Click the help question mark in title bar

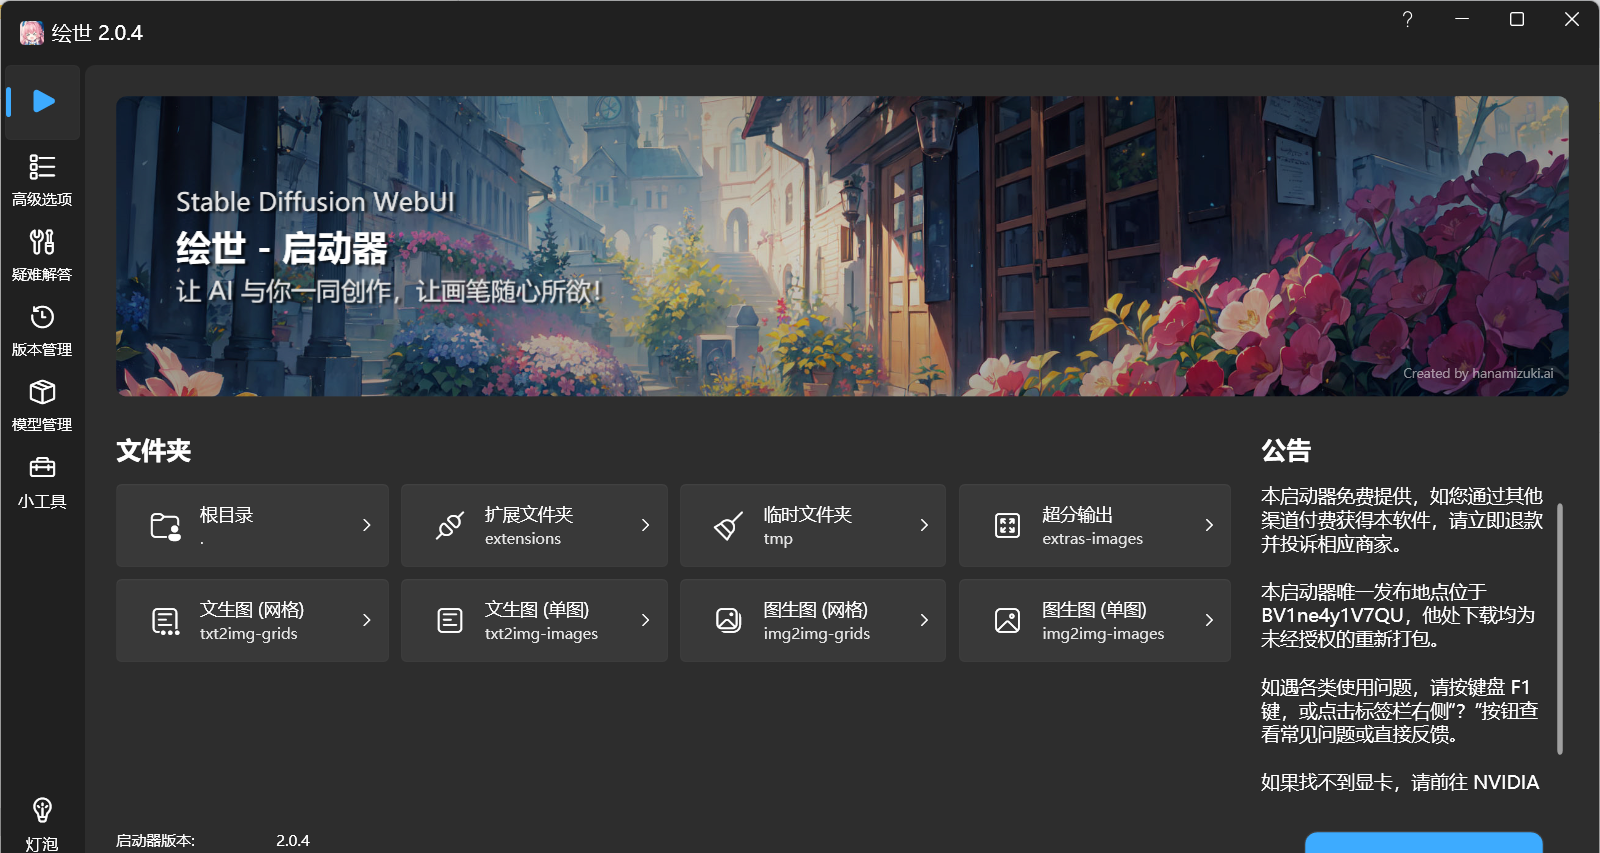coord(1407,19)
